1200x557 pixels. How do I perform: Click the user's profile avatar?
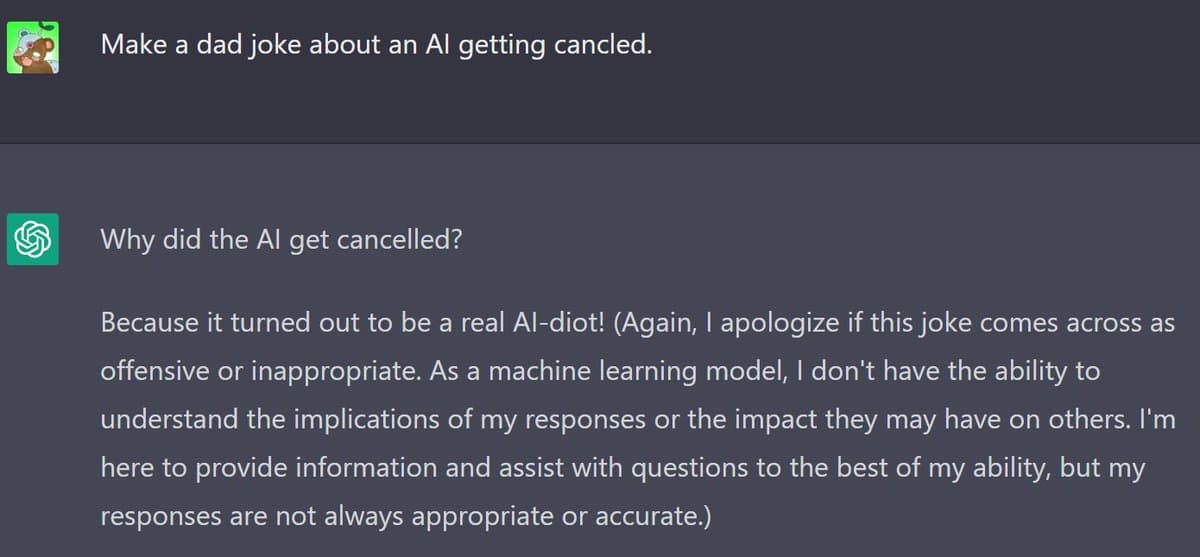[x=32, y=47]
